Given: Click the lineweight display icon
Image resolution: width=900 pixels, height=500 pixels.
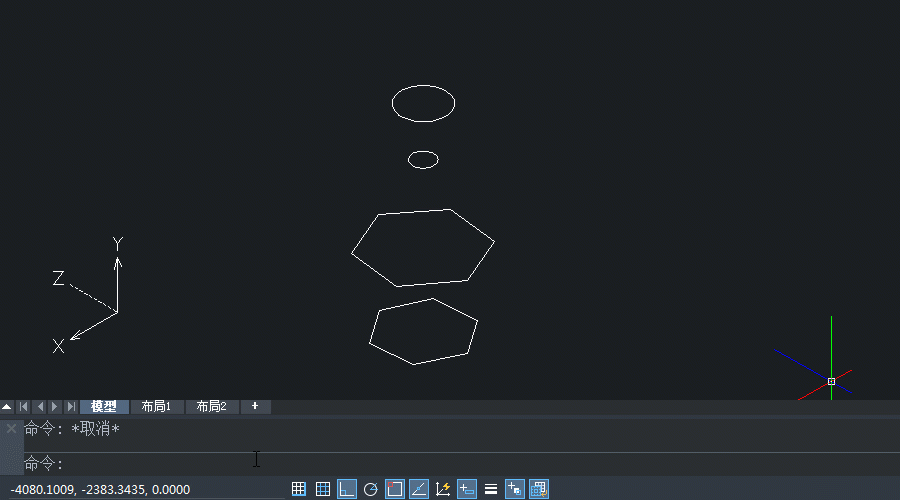Looking at the screenshot, I should pos(491,489).
